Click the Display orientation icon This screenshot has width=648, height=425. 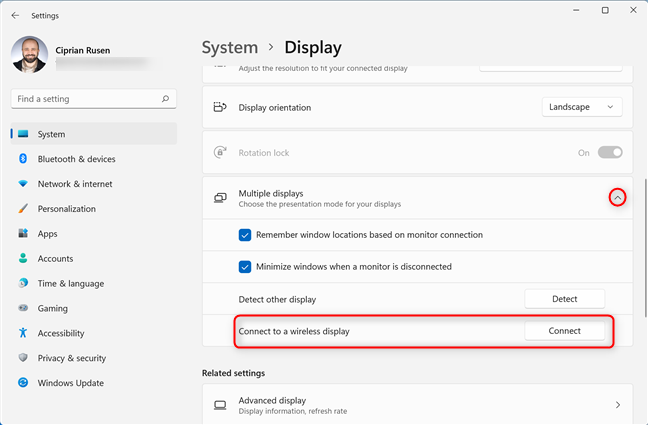[x=220, y=107]
